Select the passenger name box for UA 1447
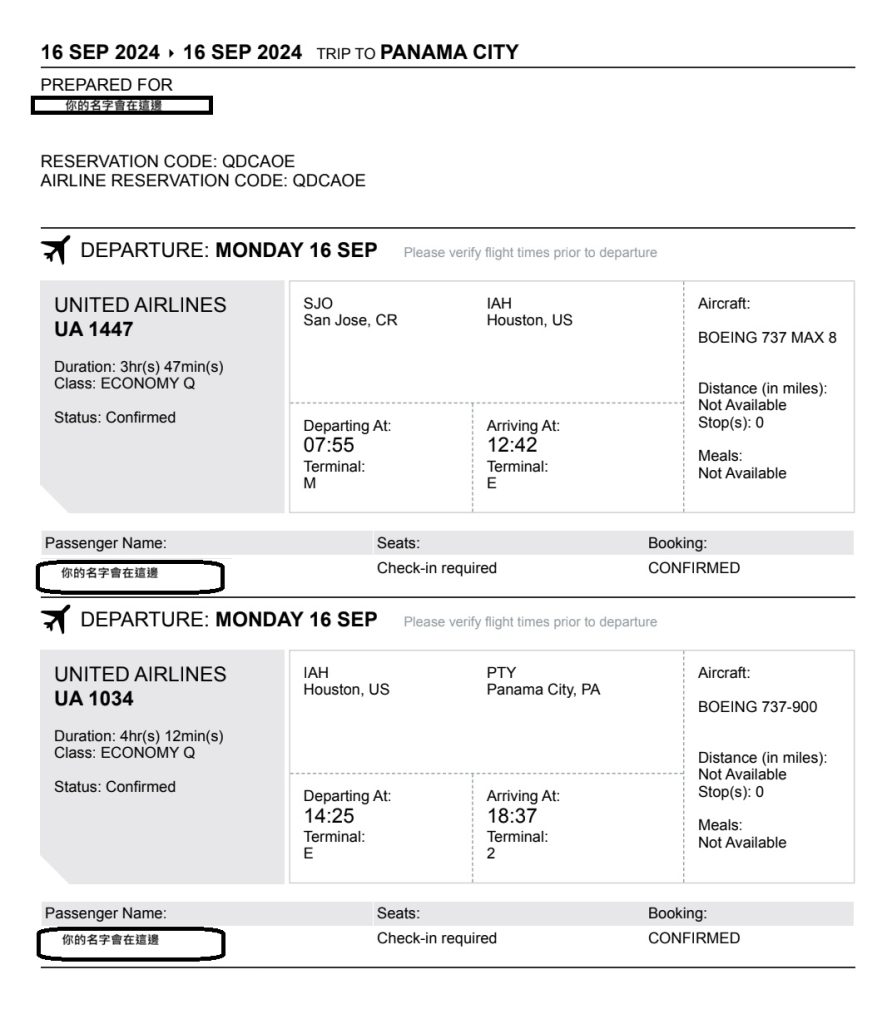Viewport: 892px width, 1024px height. [x=130, y=575]
